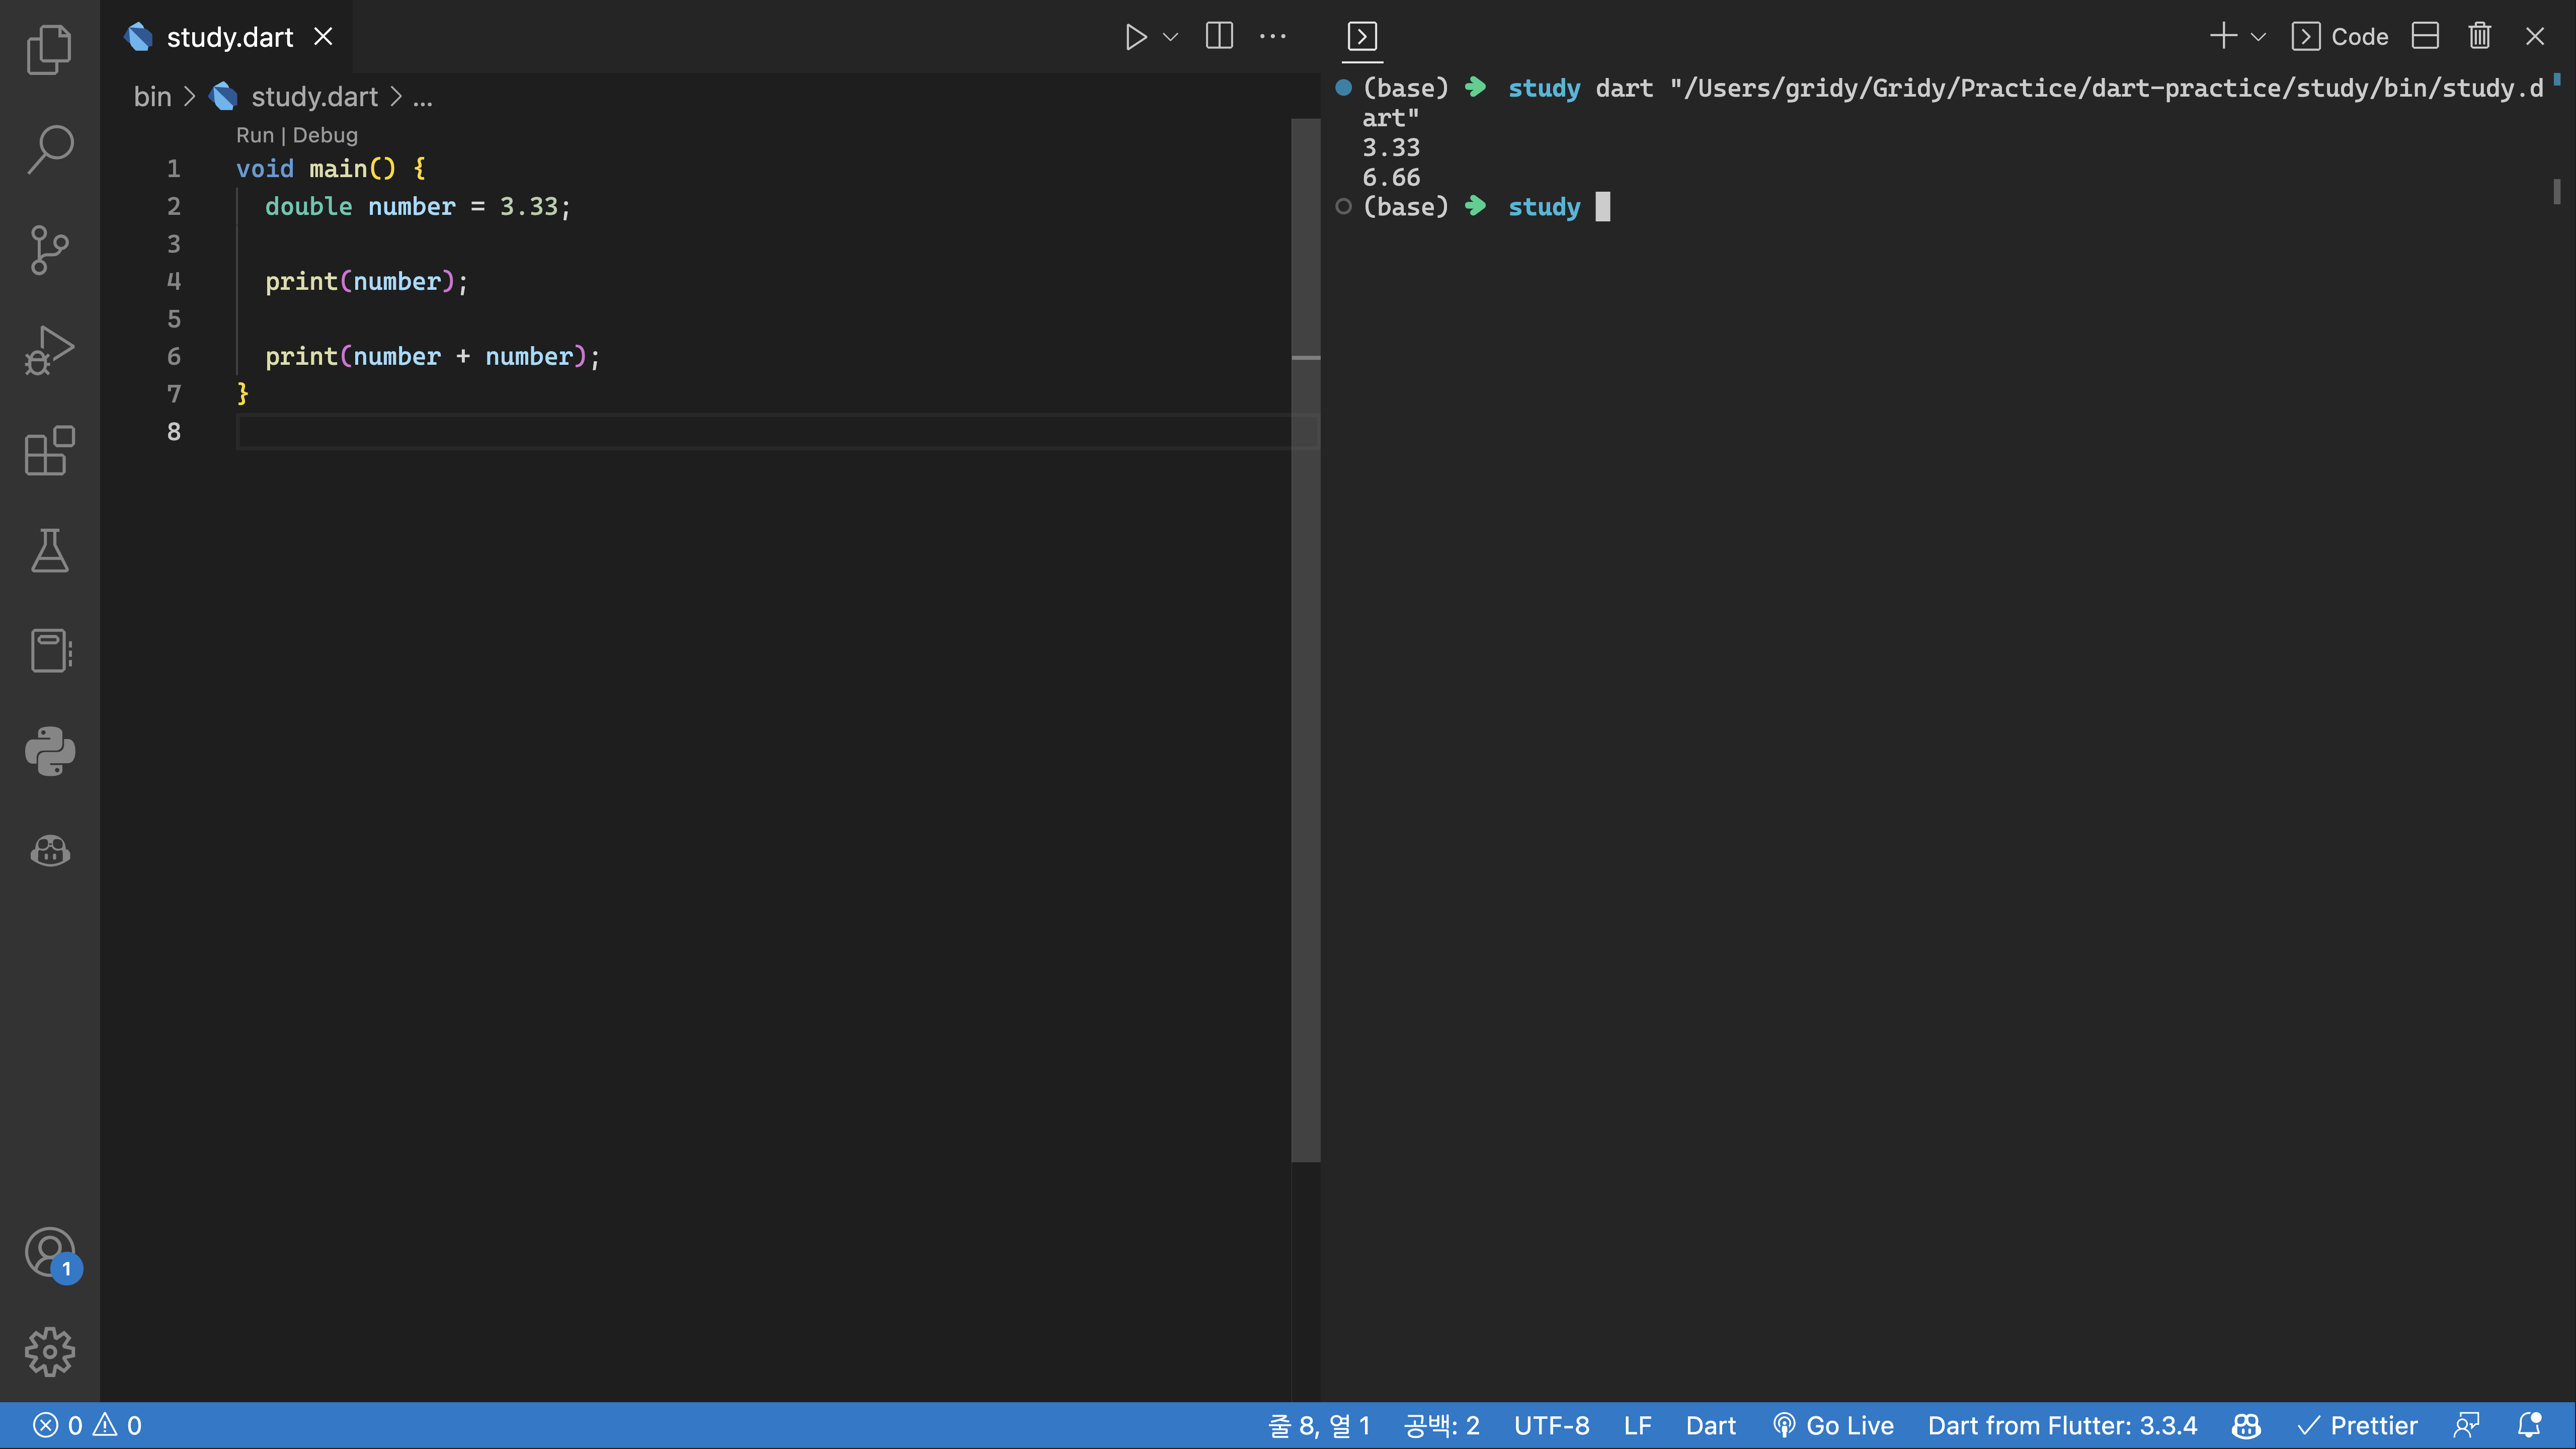Select the study.dart editor tab
This screenshot has height=1449, width=2576.
coord(229,37)
